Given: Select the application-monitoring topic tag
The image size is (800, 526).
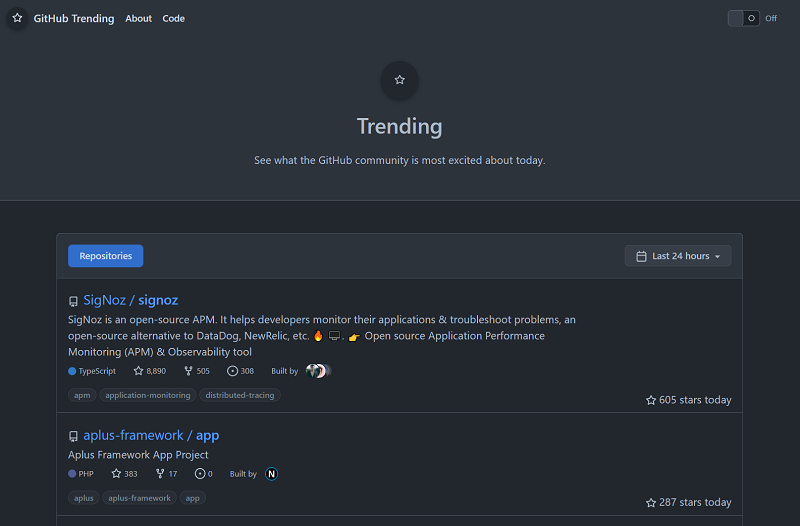Looking at the screenshot, I should pos(148,395).
